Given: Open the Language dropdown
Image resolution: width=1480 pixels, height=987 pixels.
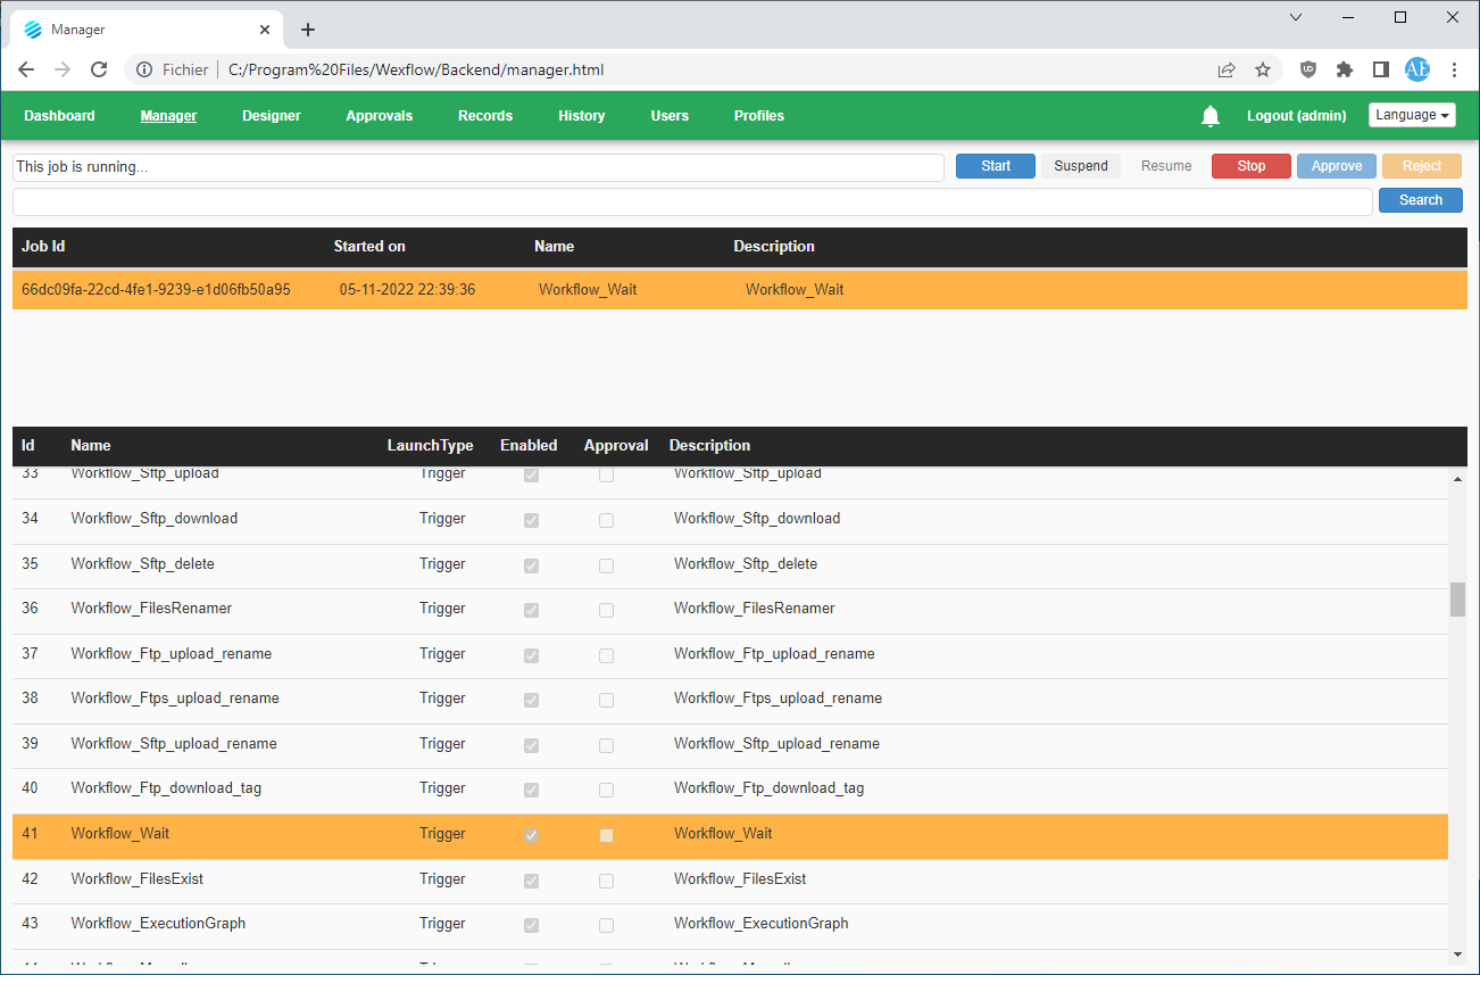Looking at the screenshot, I should coord(1411,114).
